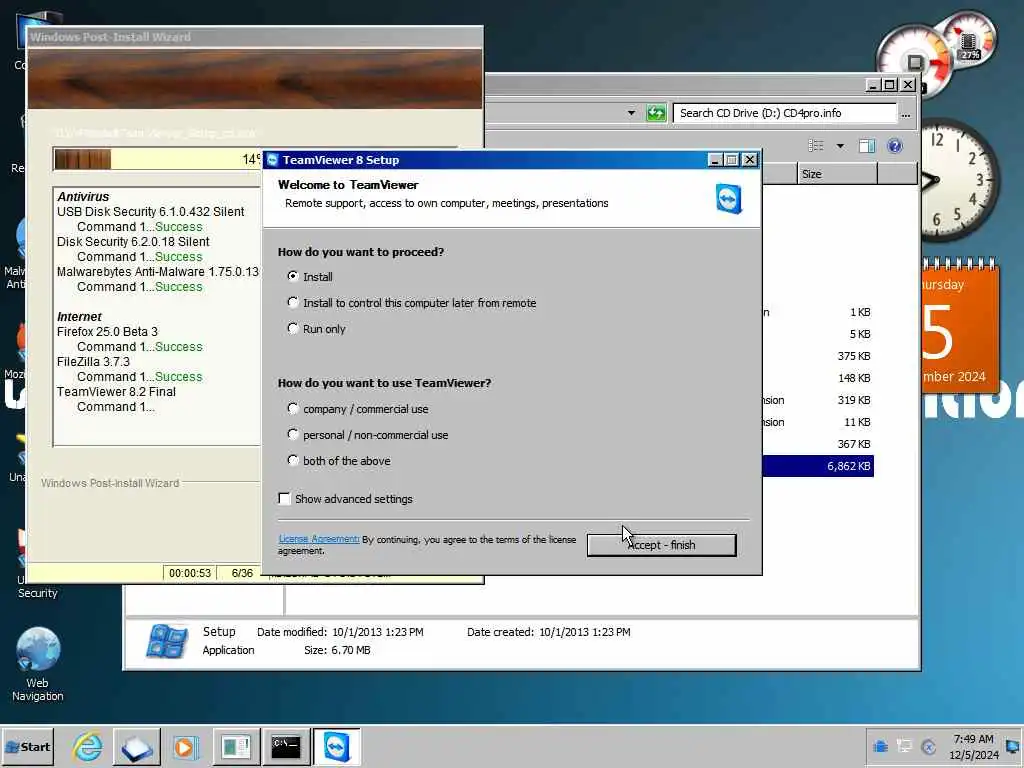The image size is (1024, 768).
Task: Open the License Agreement link
Action: [319, 539]
